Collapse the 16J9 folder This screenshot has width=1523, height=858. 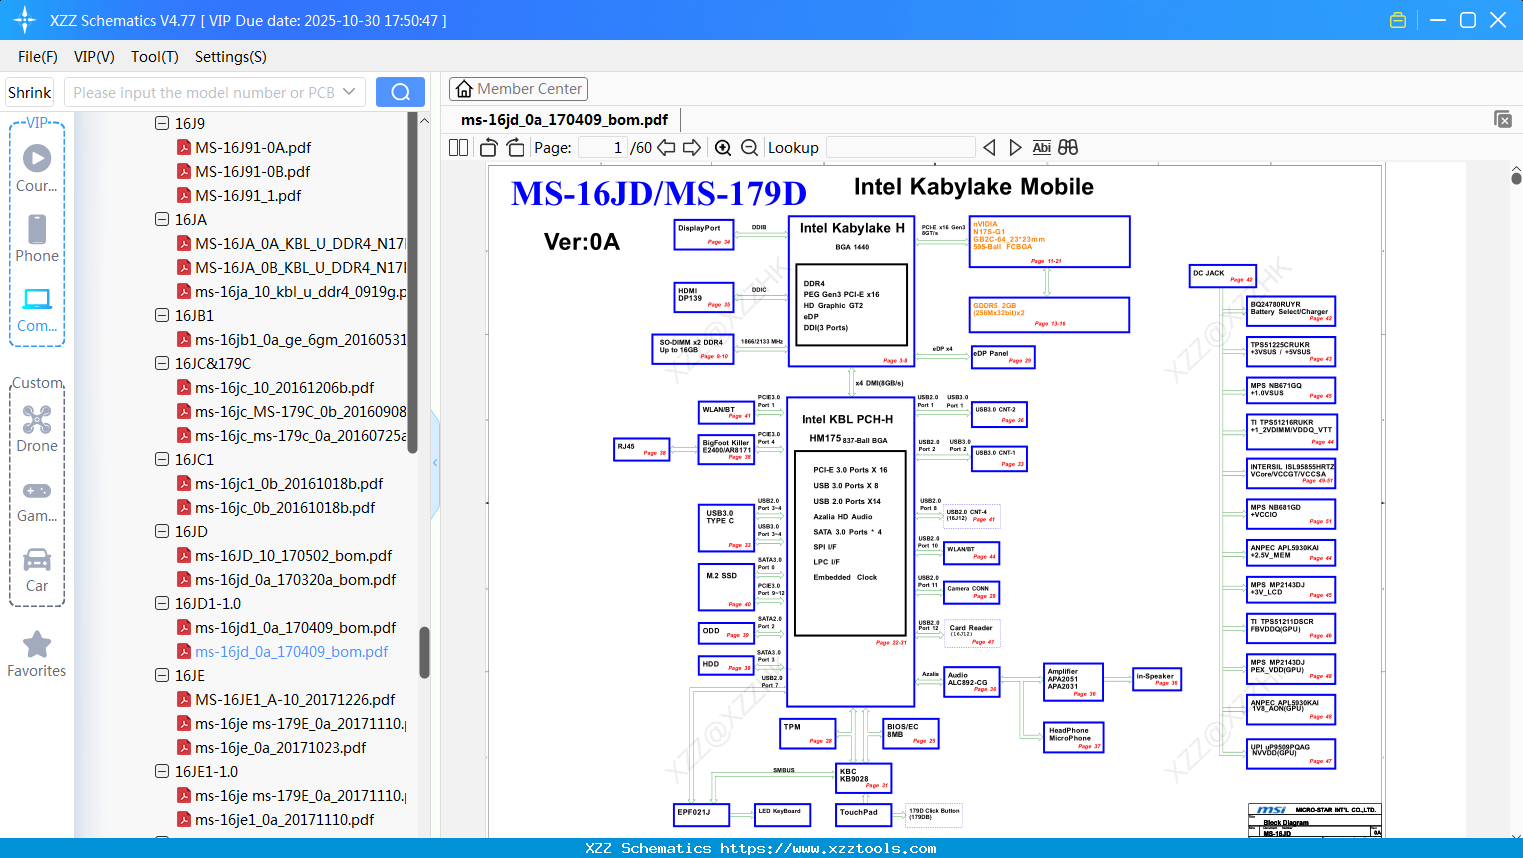click(x=162, y=123)
